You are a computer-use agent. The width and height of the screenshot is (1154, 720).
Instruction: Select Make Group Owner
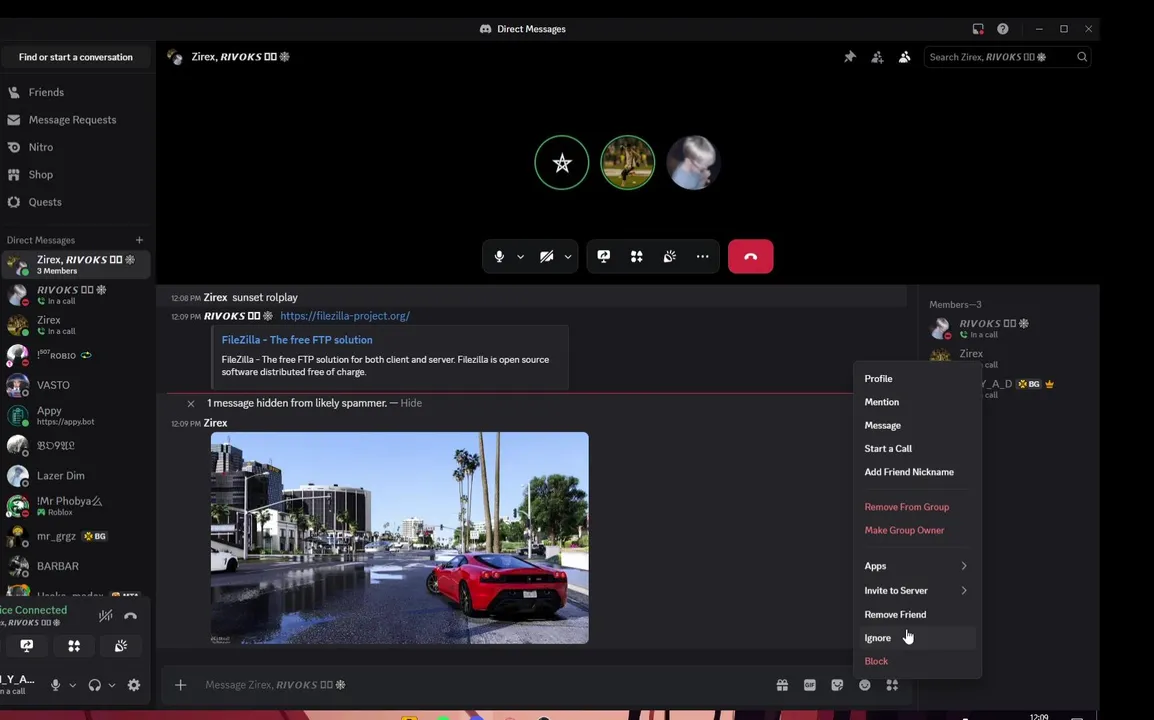(917, 530)
